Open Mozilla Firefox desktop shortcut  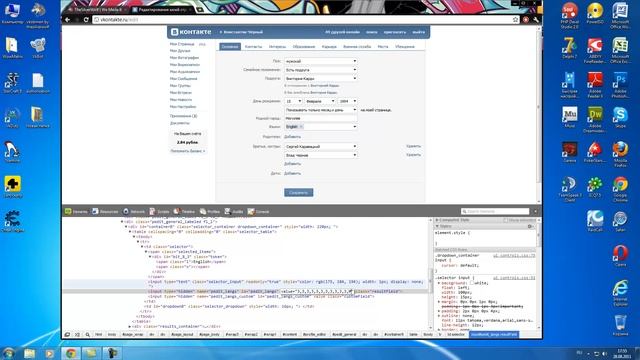(x=620, y=155)
